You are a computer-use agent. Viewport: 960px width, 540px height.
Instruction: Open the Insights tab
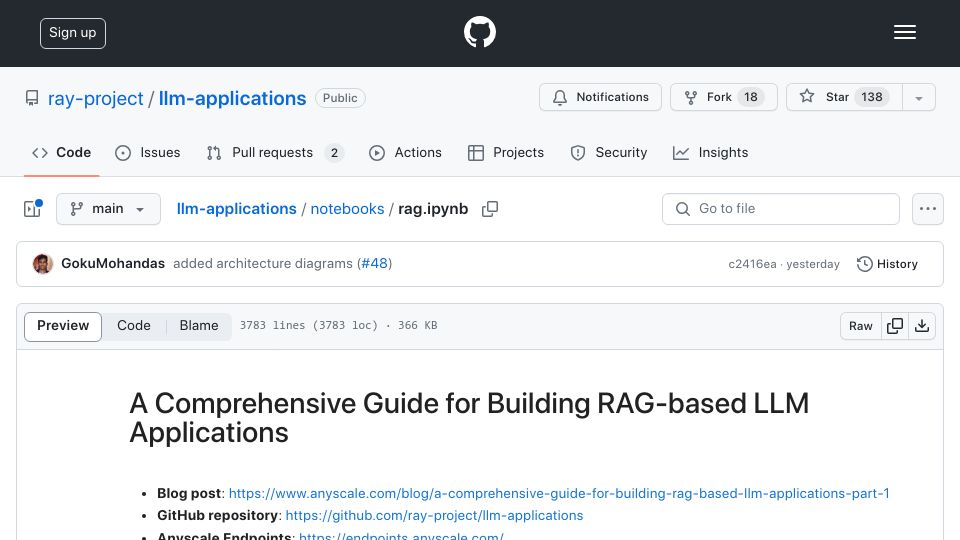click(710, 152)
